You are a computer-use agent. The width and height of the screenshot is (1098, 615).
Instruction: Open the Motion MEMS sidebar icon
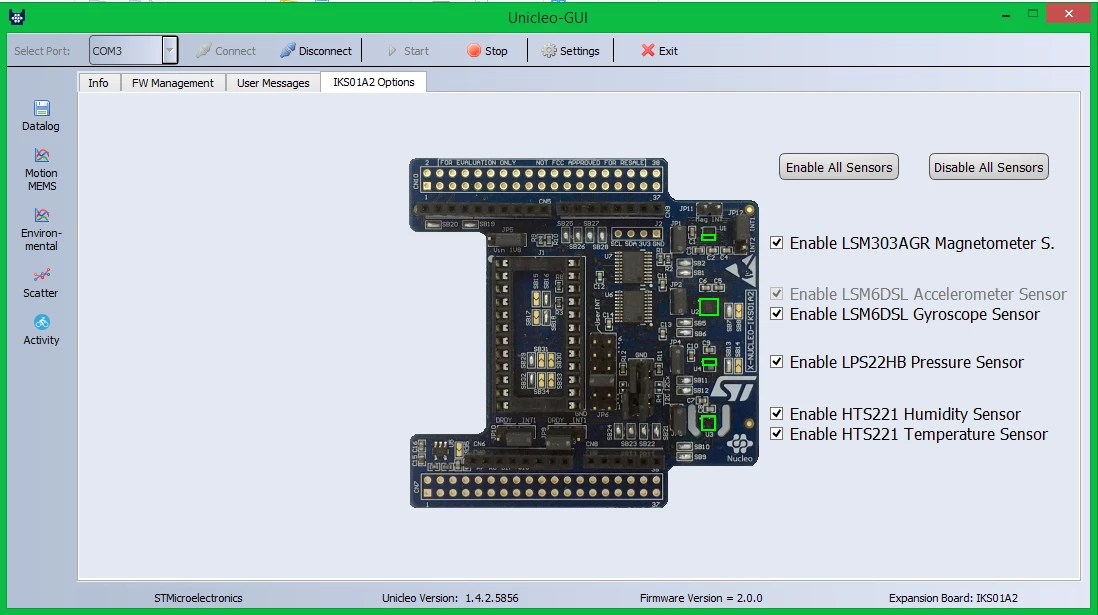tap(41, 156)
